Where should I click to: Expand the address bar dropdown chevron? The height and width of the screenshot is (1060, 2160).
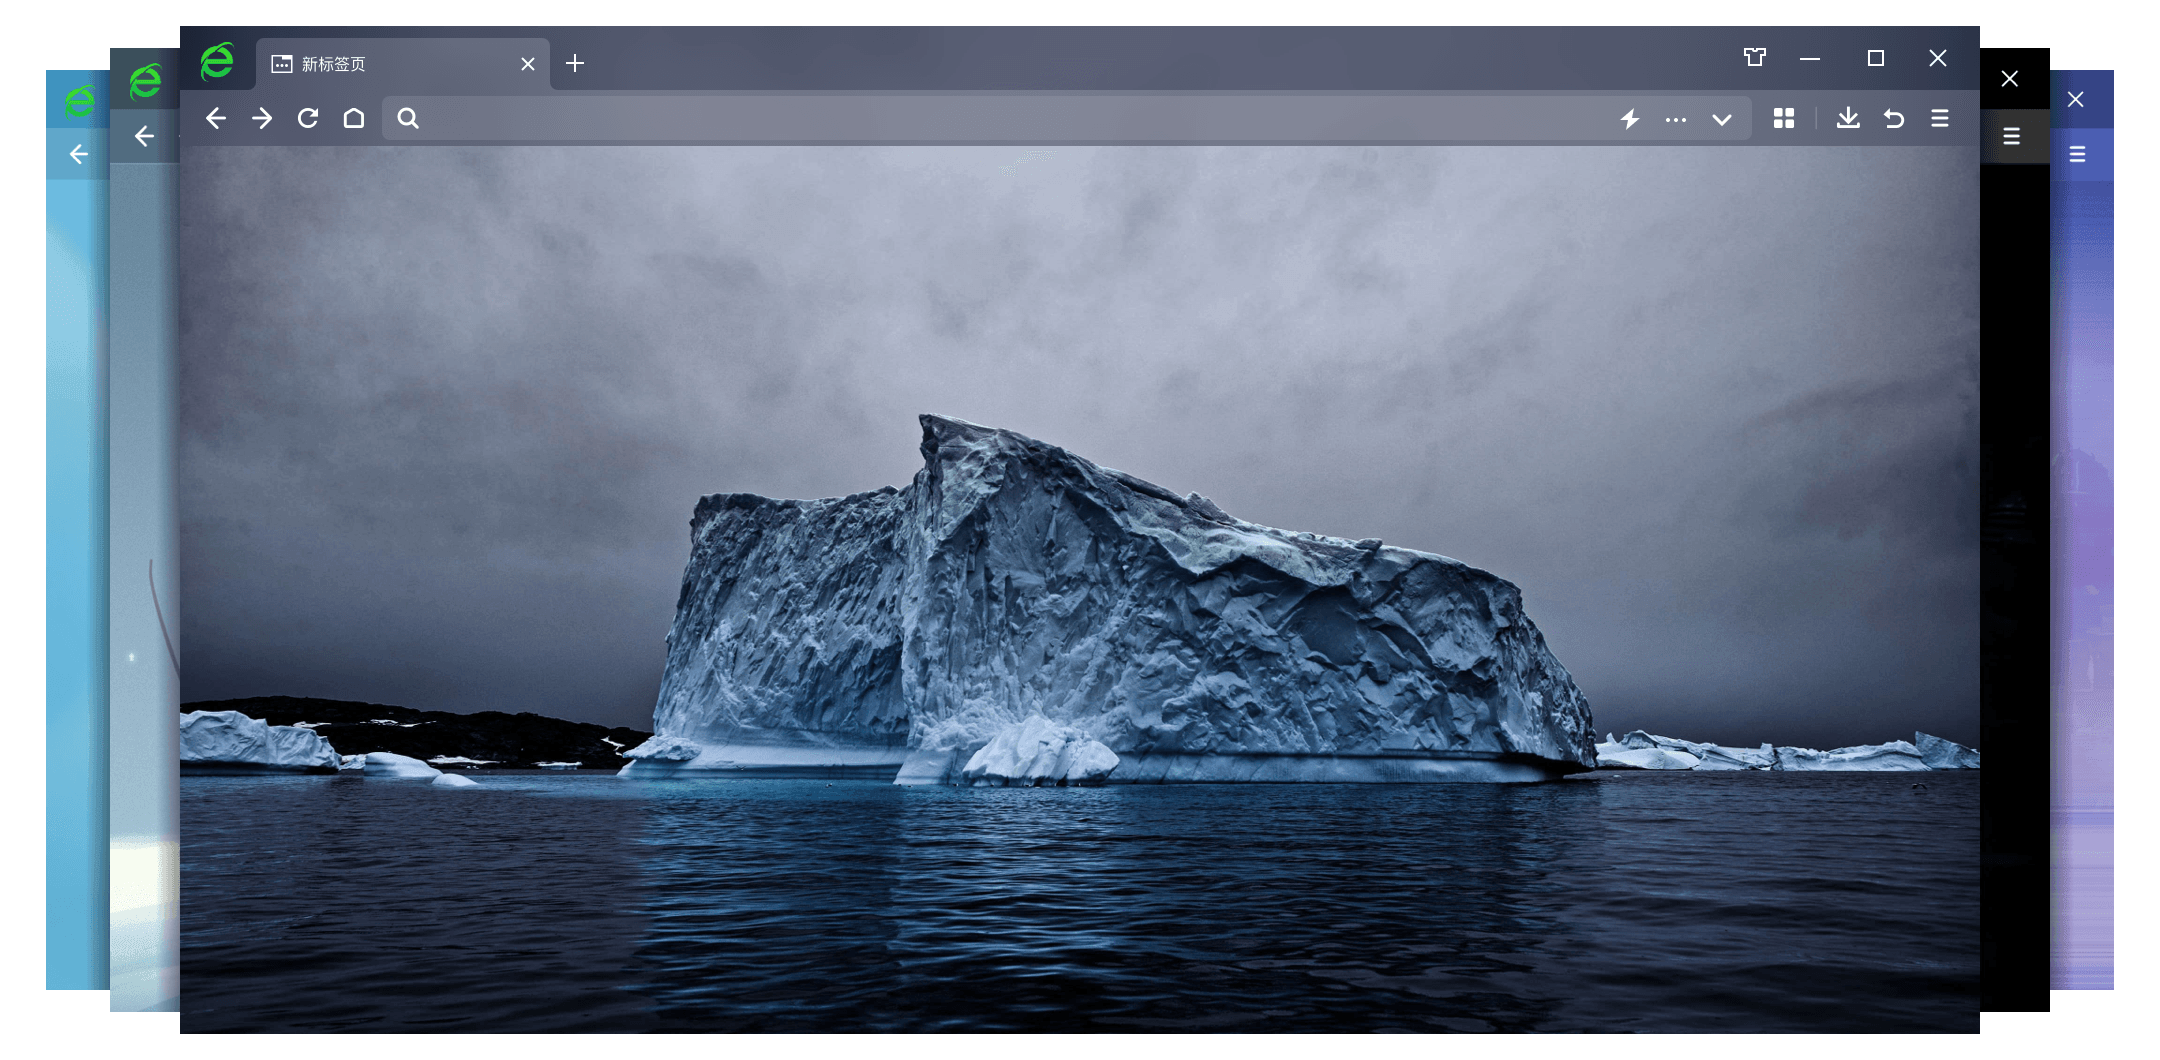1721,120
